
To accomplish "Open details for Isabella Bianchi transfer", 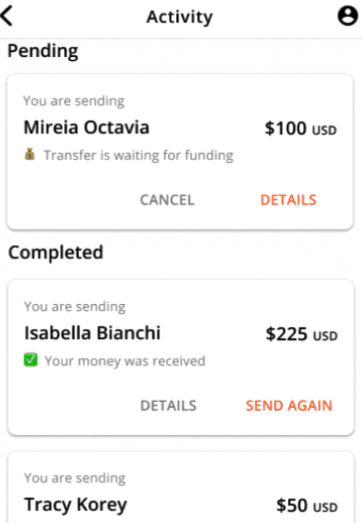I will [x=168, y=406].
